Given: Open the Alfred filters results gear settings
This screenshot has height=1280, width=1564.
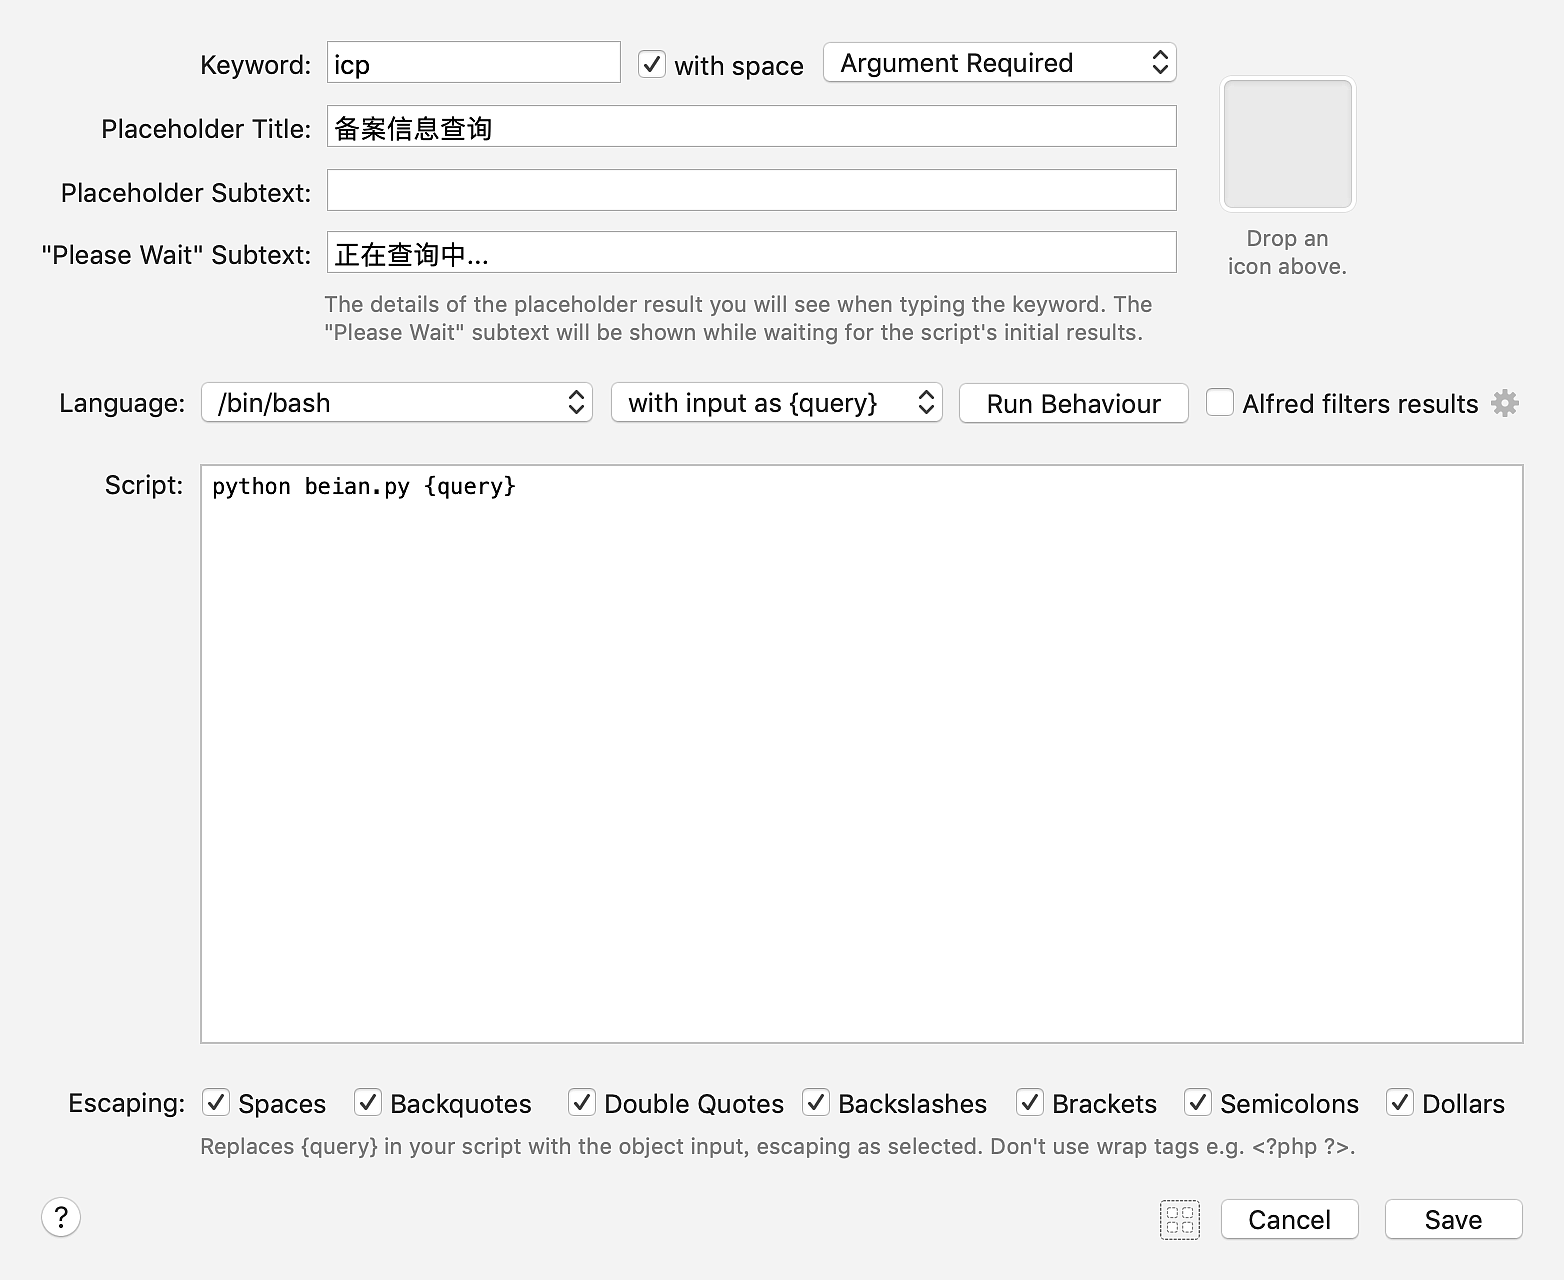Looking at the screenshot, I should click(x=1505, y=403).
